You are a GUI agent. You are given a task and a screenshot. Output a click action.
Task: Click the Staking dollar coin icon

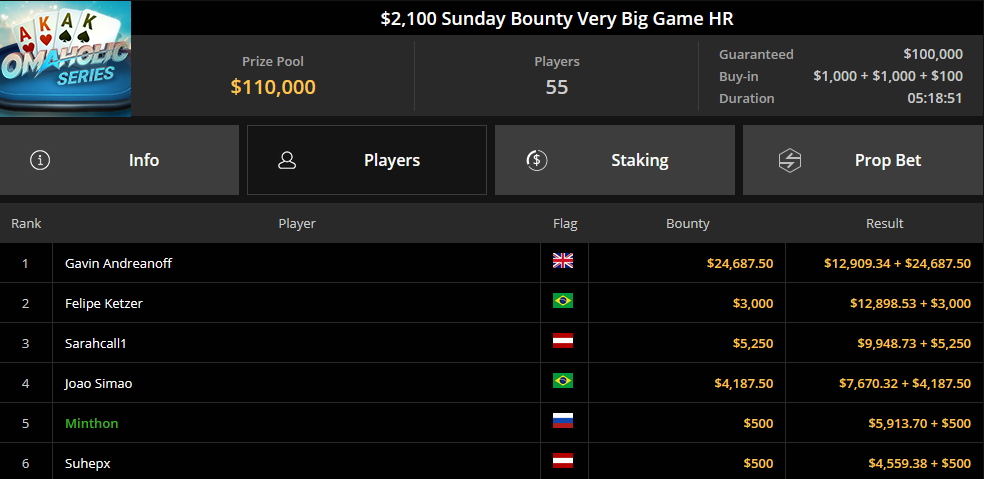click(x=537, y=160)
